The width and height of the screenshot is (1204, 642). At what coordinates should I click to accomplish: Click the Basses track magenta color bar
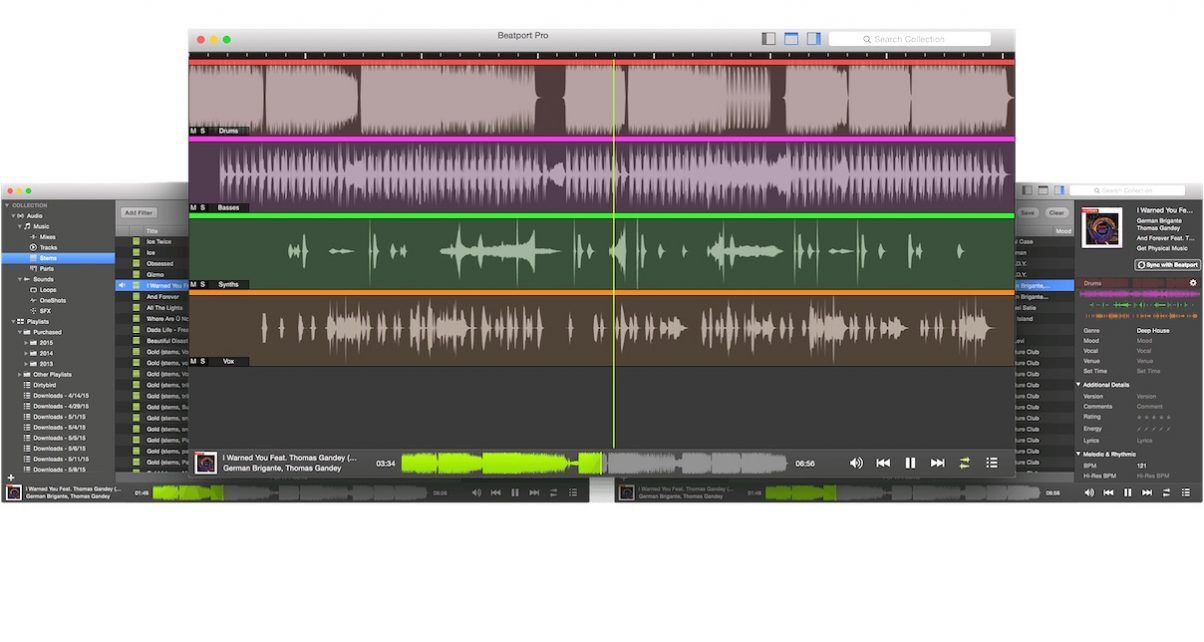pyautogui.click(x=601, y=139)
